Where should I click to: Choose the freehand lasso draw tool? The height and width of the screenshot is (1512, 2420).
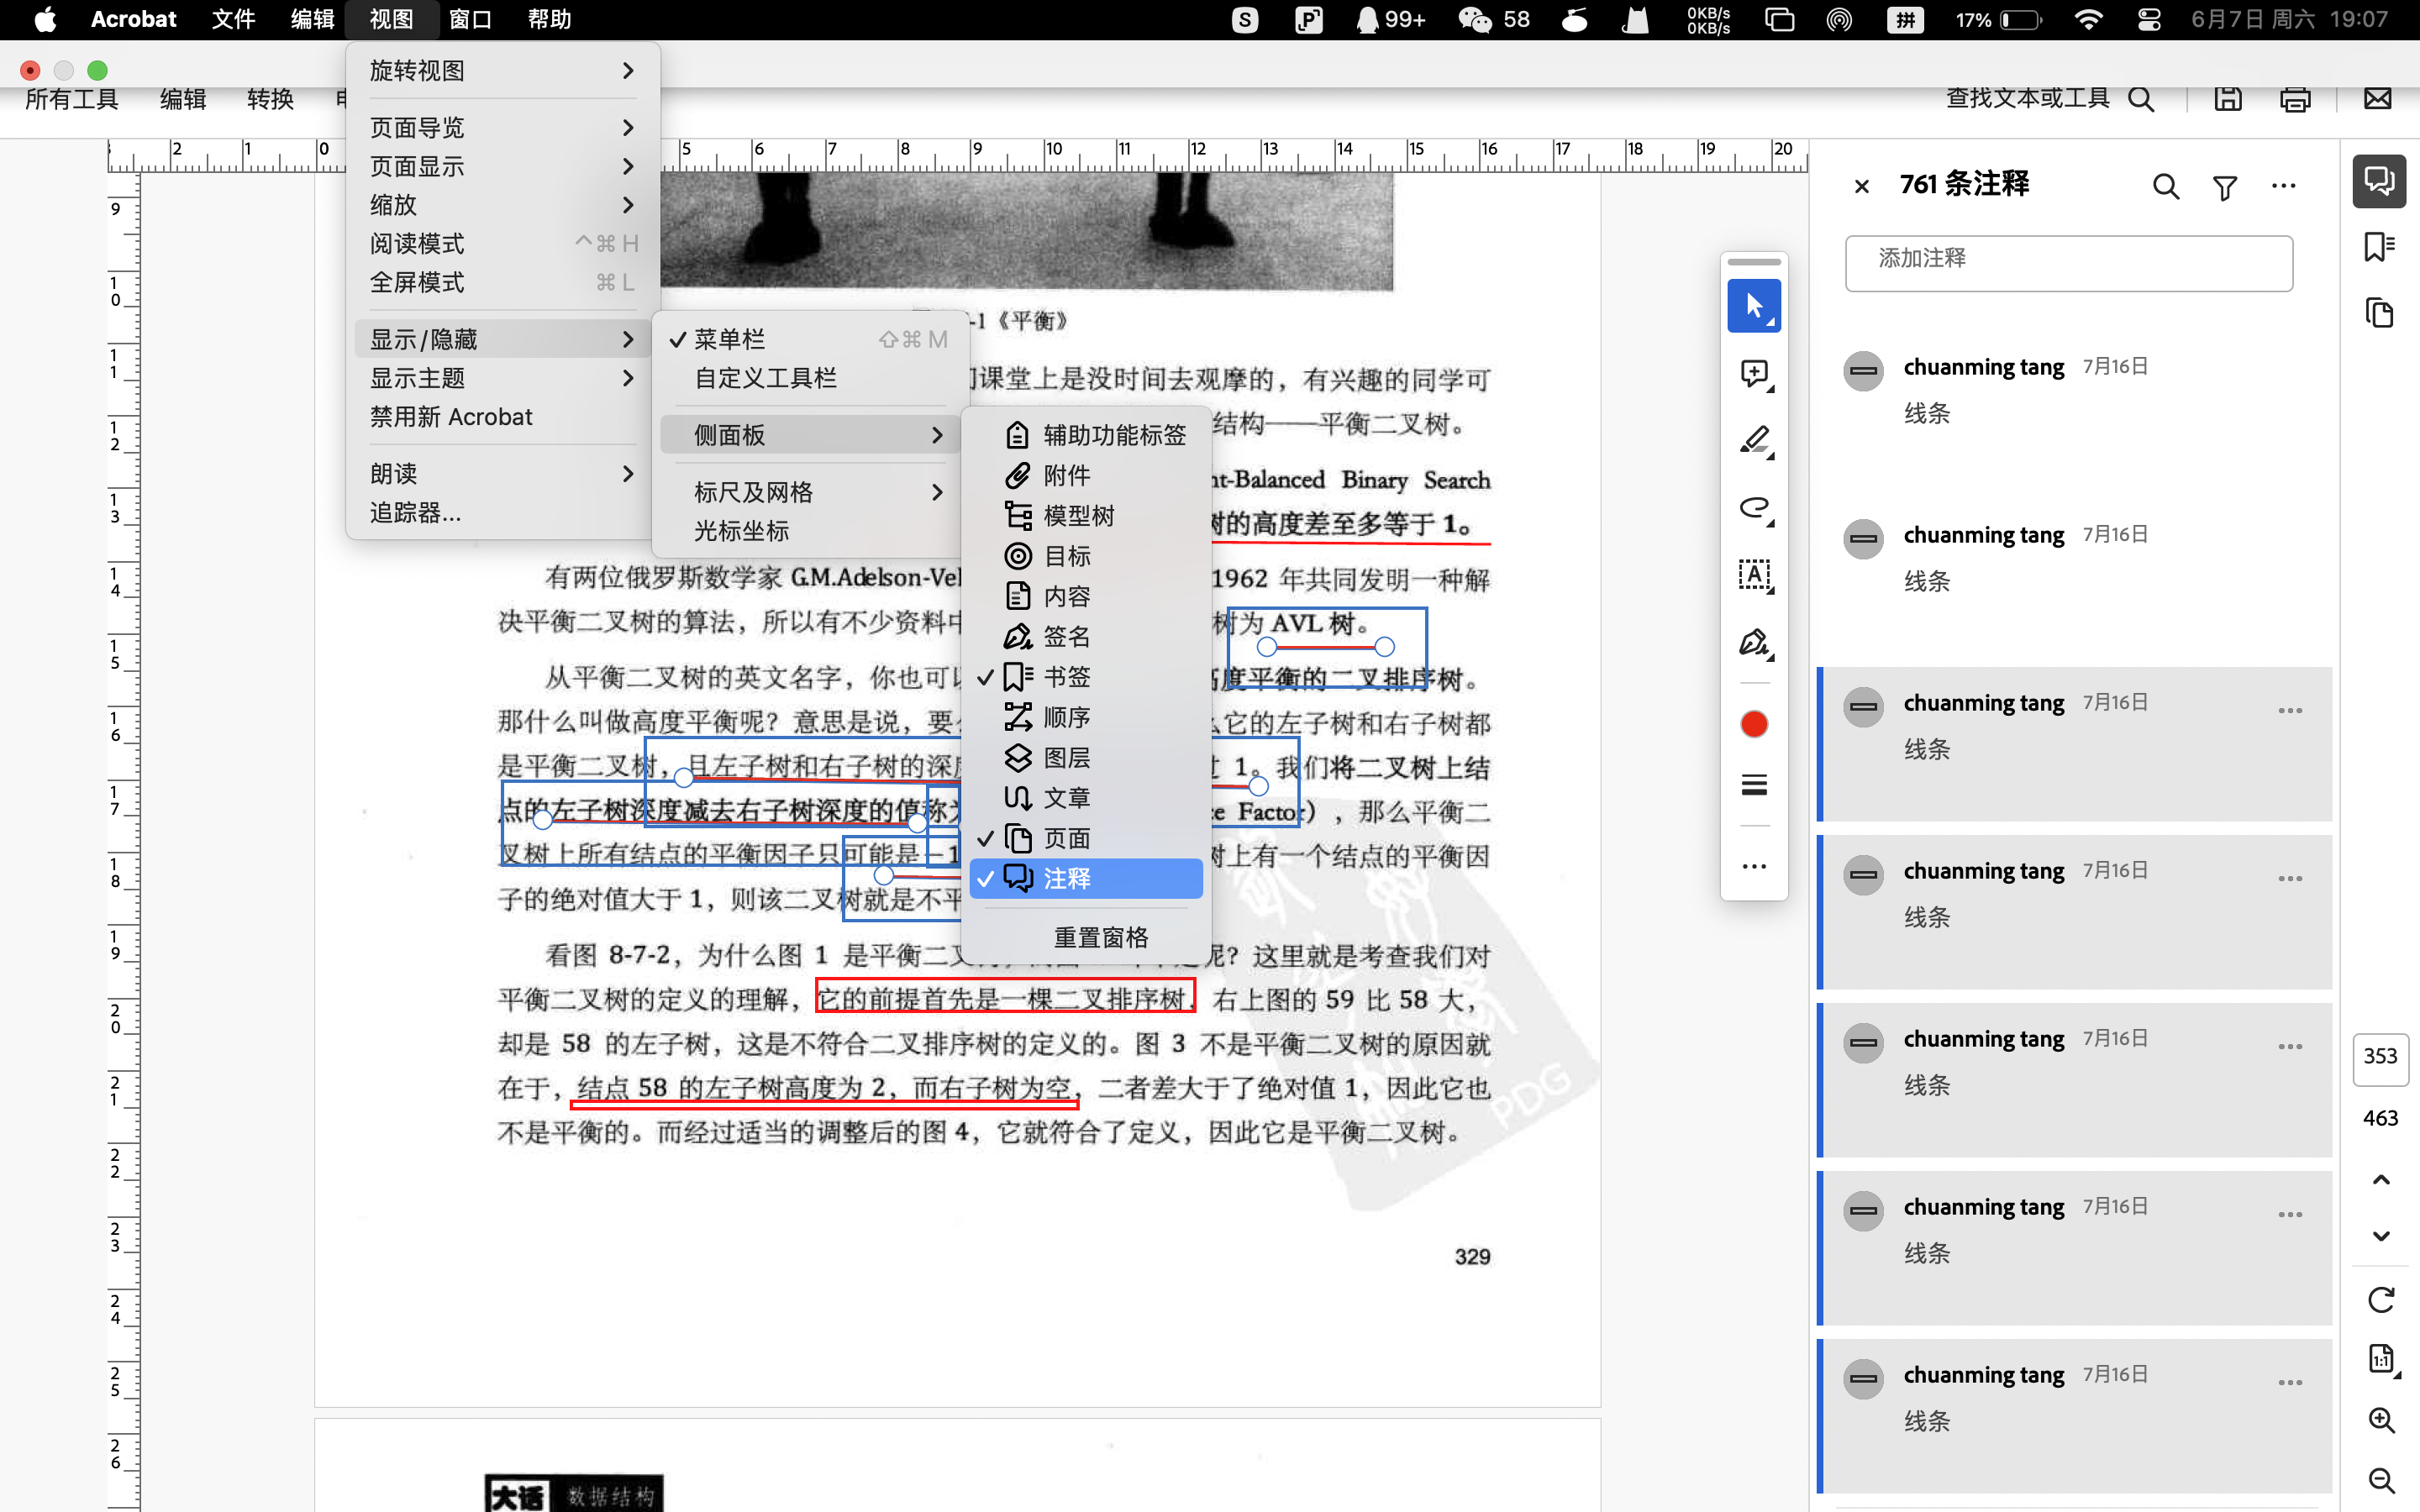click(1753, 508)
